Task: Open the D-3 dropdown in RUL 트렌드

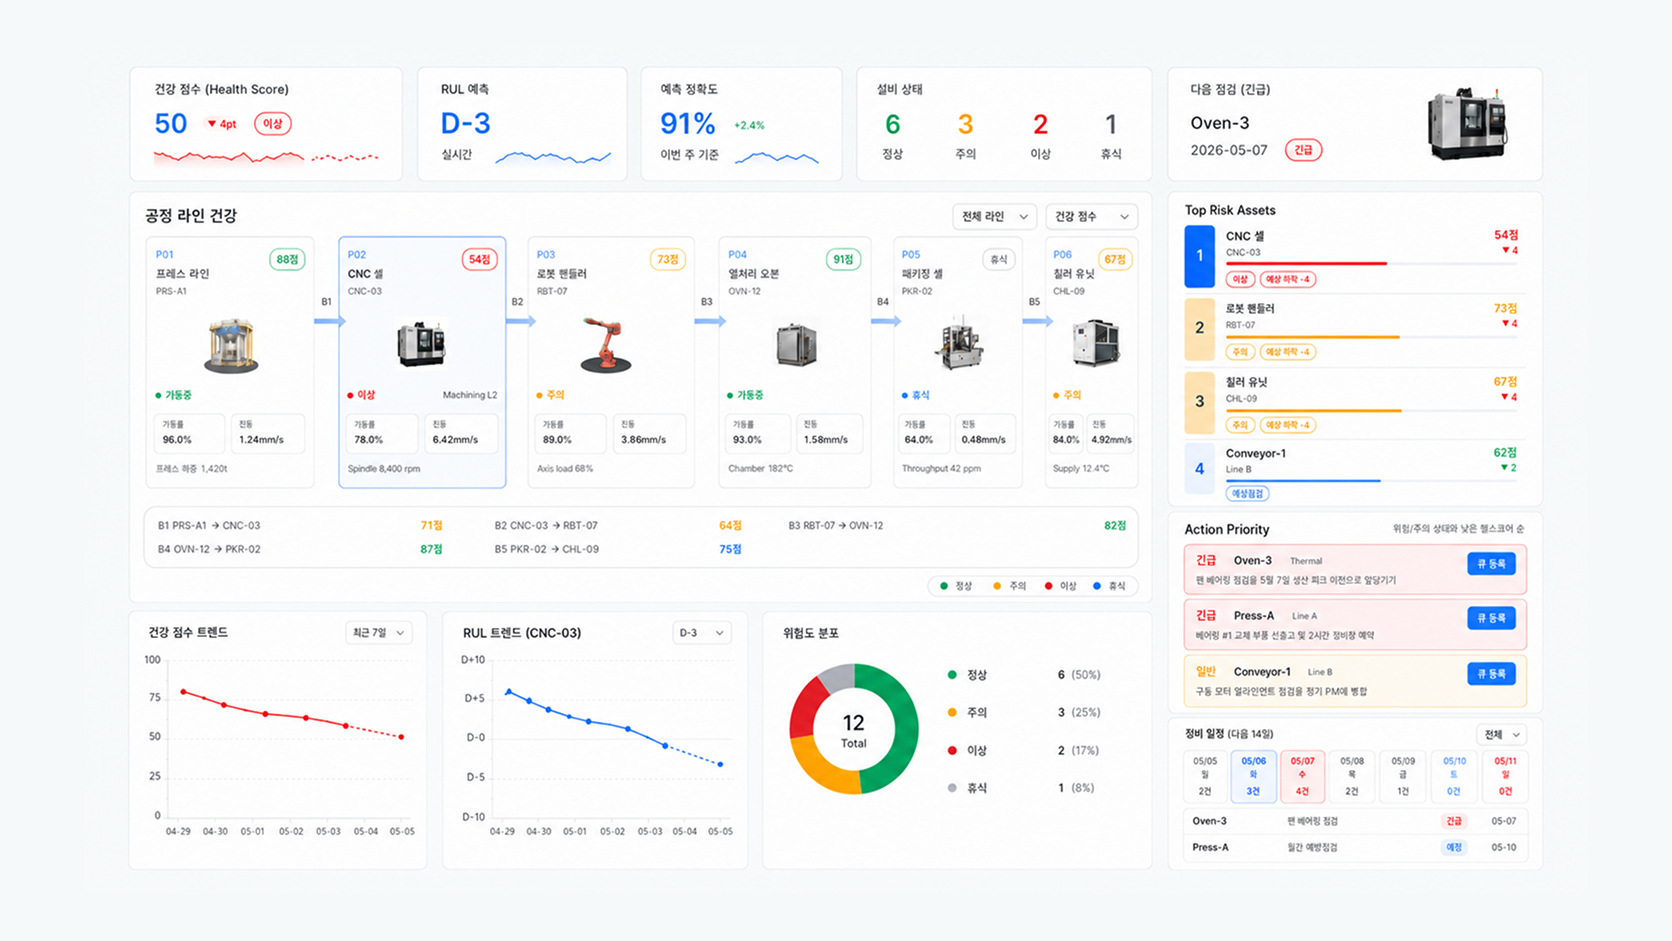Action: pos(701,633)
